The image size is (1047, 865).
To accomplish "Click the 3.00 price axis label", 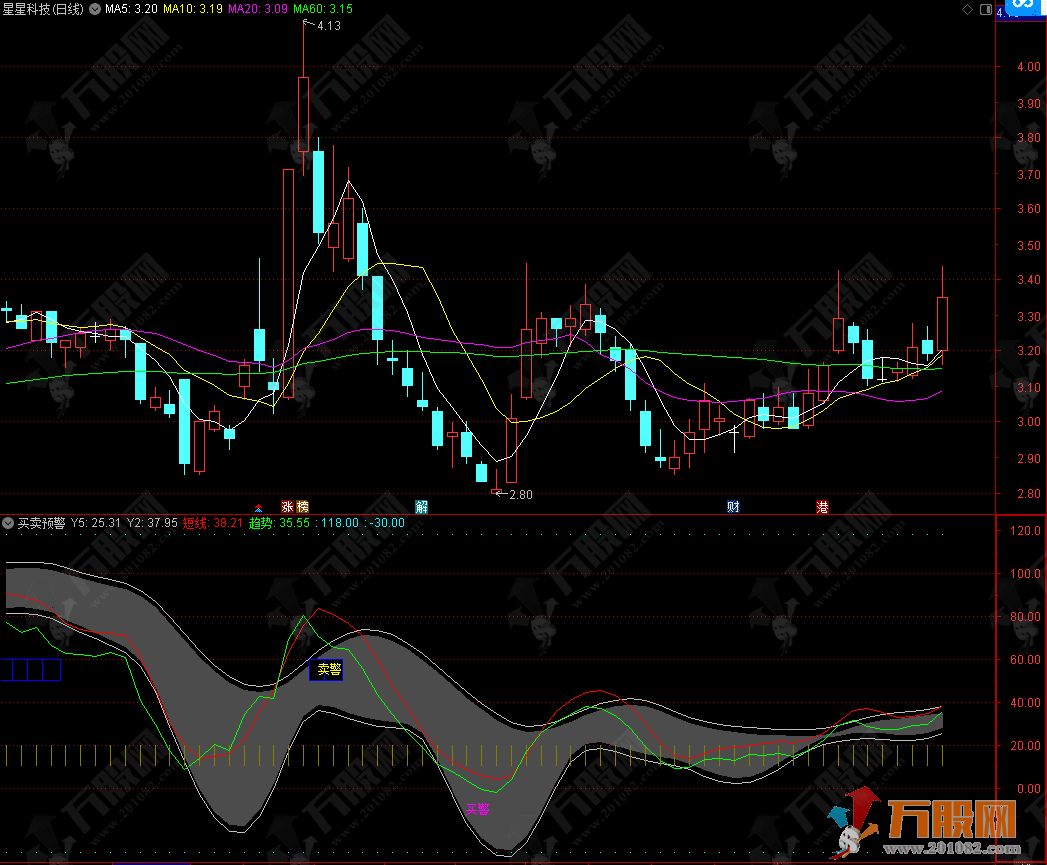I will (1028, 421).
